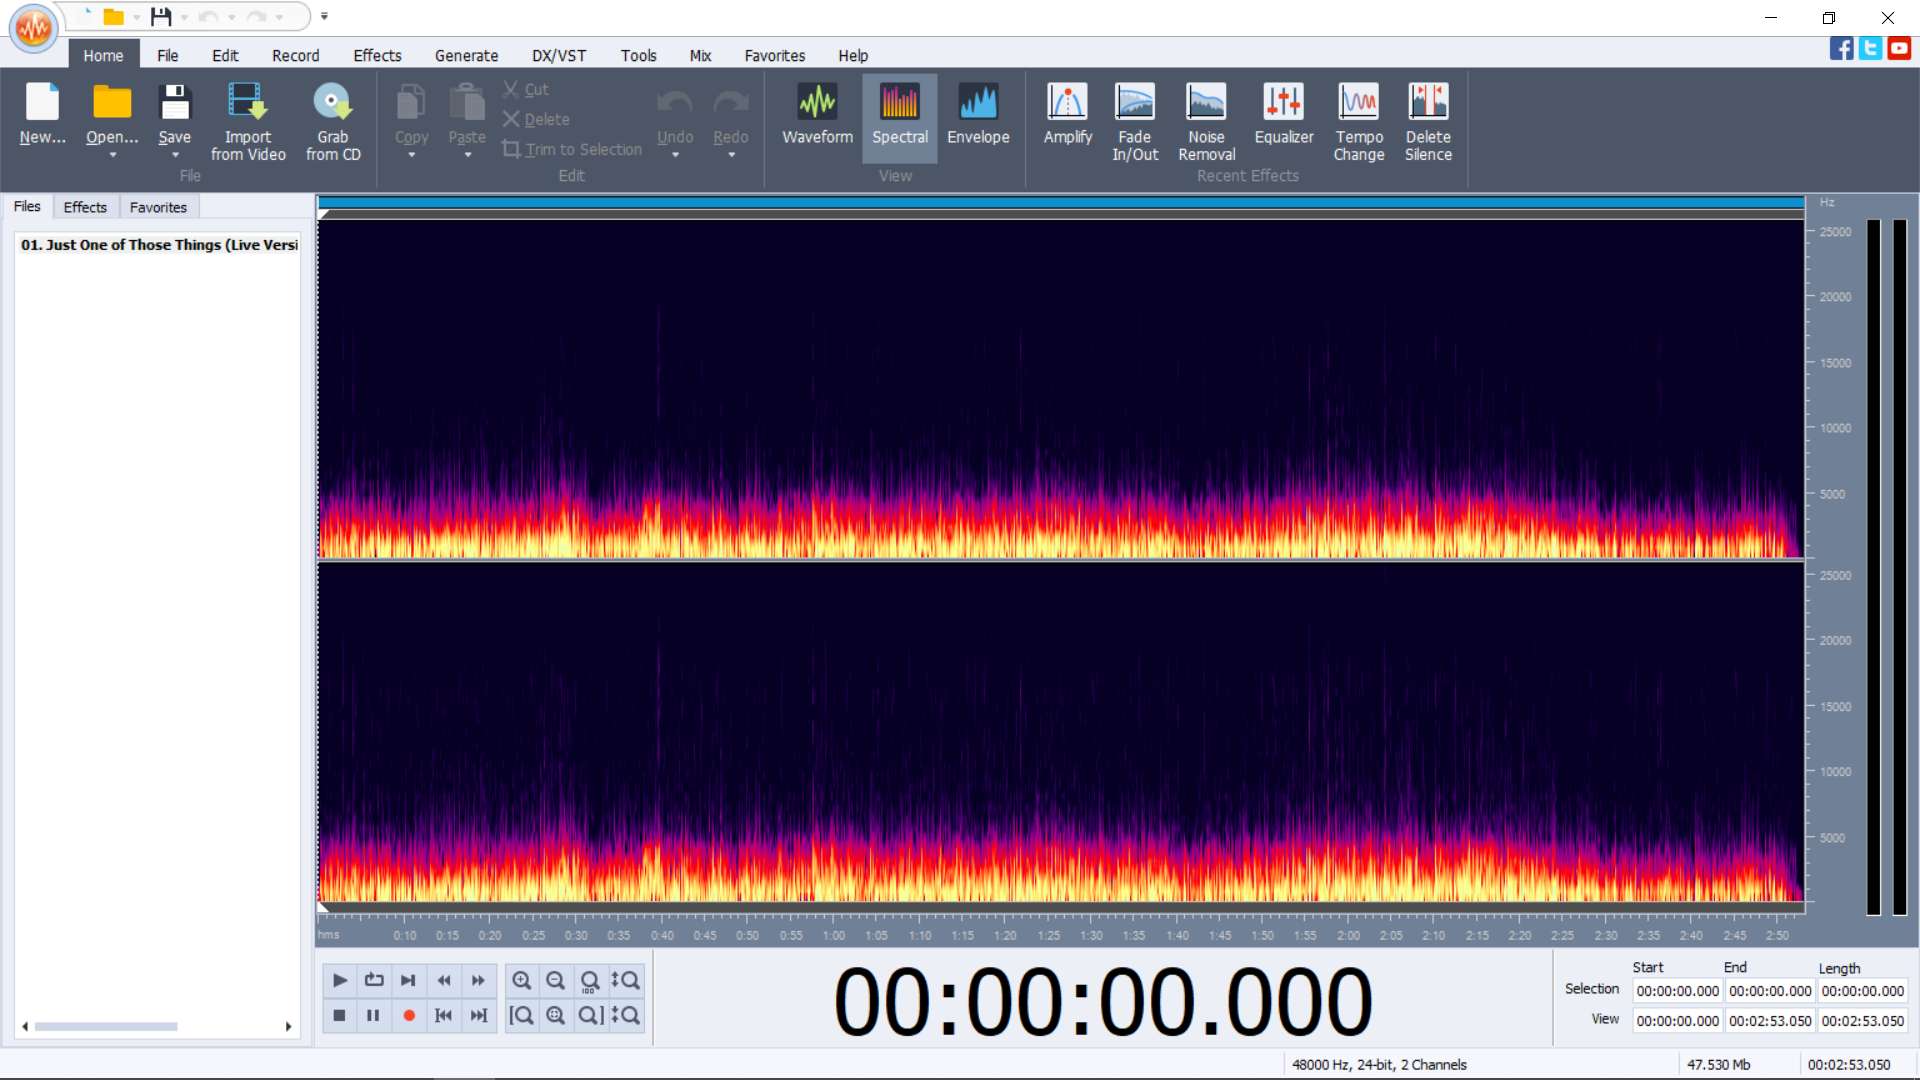Play to end button in transport bar
The image size is (1920, 1080).
click(408, 980)
